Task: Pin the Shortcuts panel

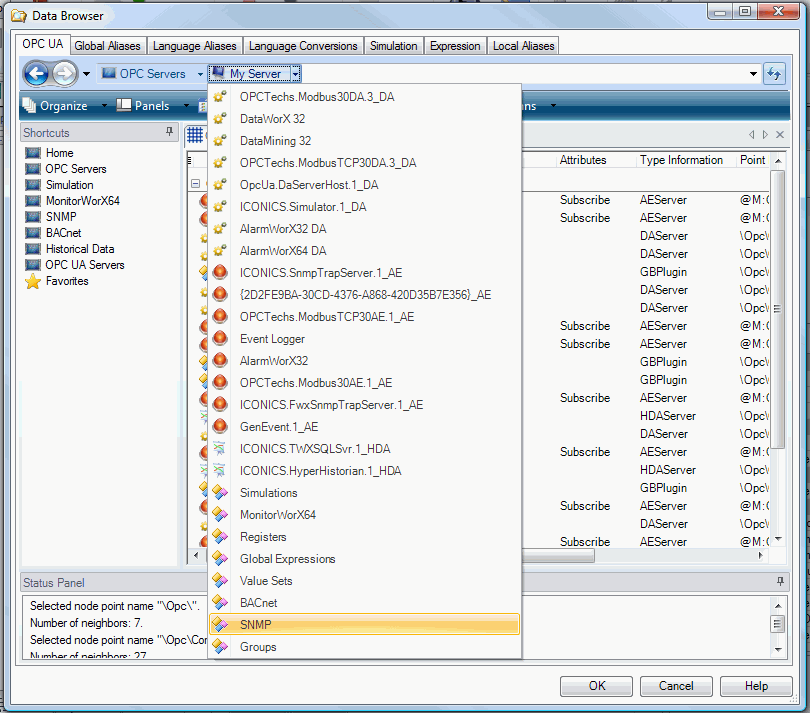Action: (170, 133)
